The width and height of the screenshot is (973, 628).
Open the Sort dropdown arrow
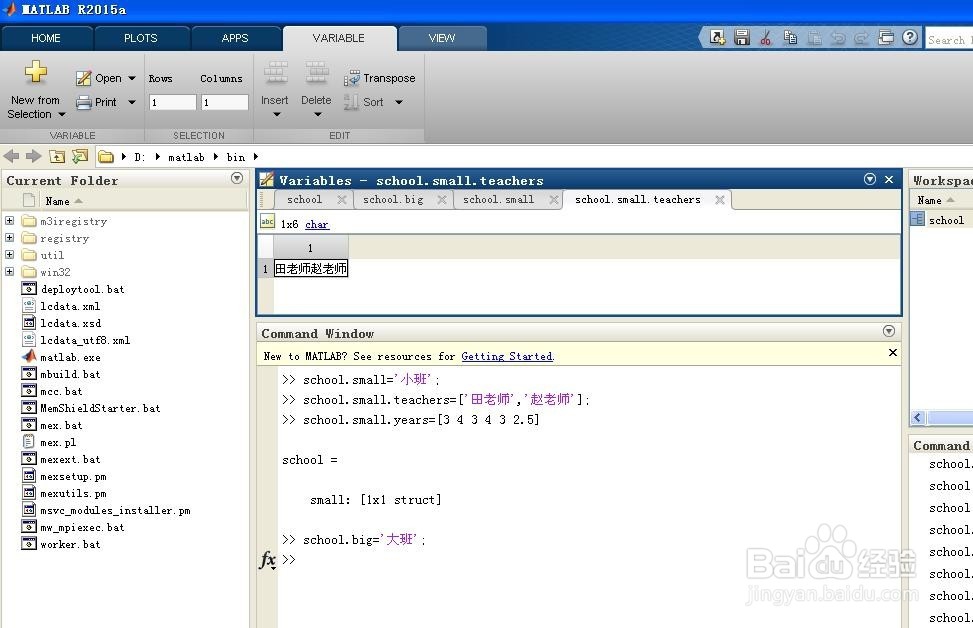[399, 102]
